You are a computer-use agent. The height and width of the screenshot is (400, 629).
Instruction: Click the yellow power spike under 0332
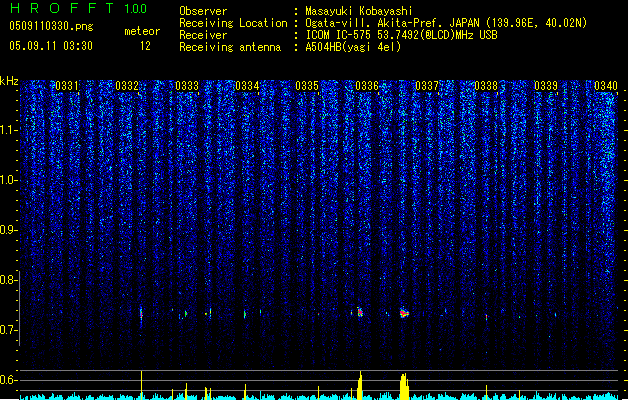[141, 385]
